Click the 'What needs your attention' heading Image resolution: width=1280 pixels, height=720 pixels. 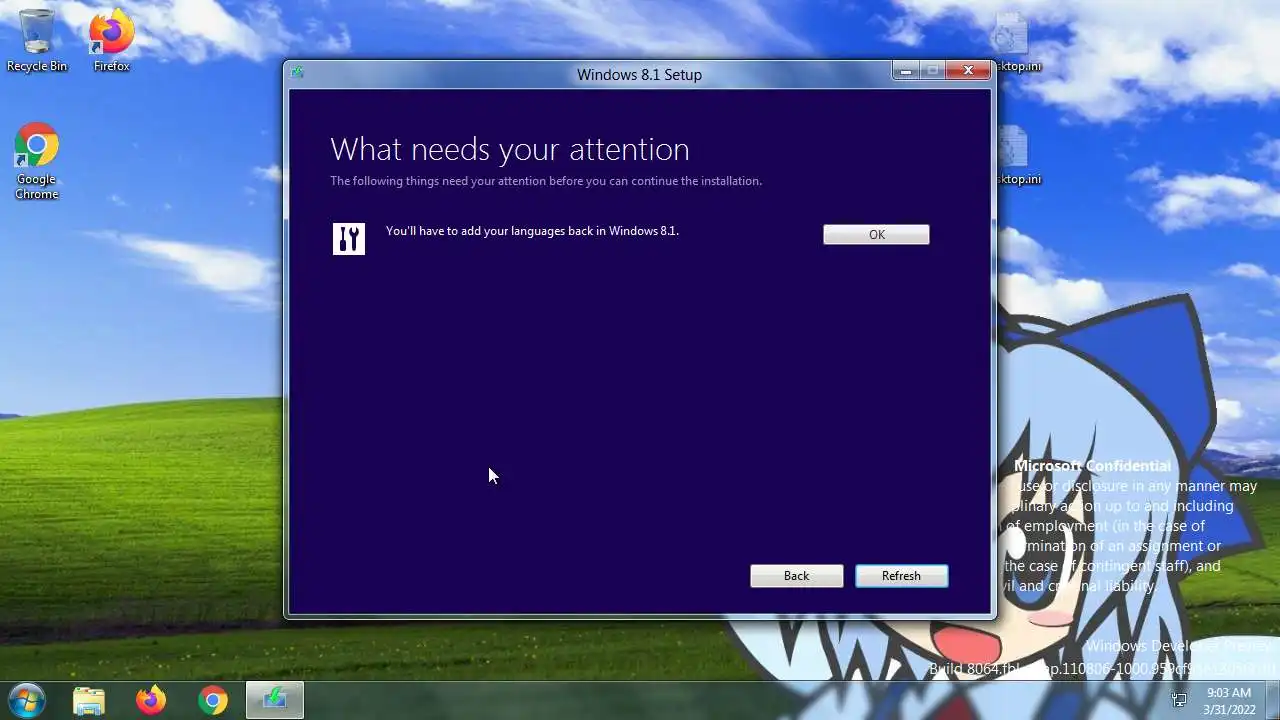(x=510, y=149)
